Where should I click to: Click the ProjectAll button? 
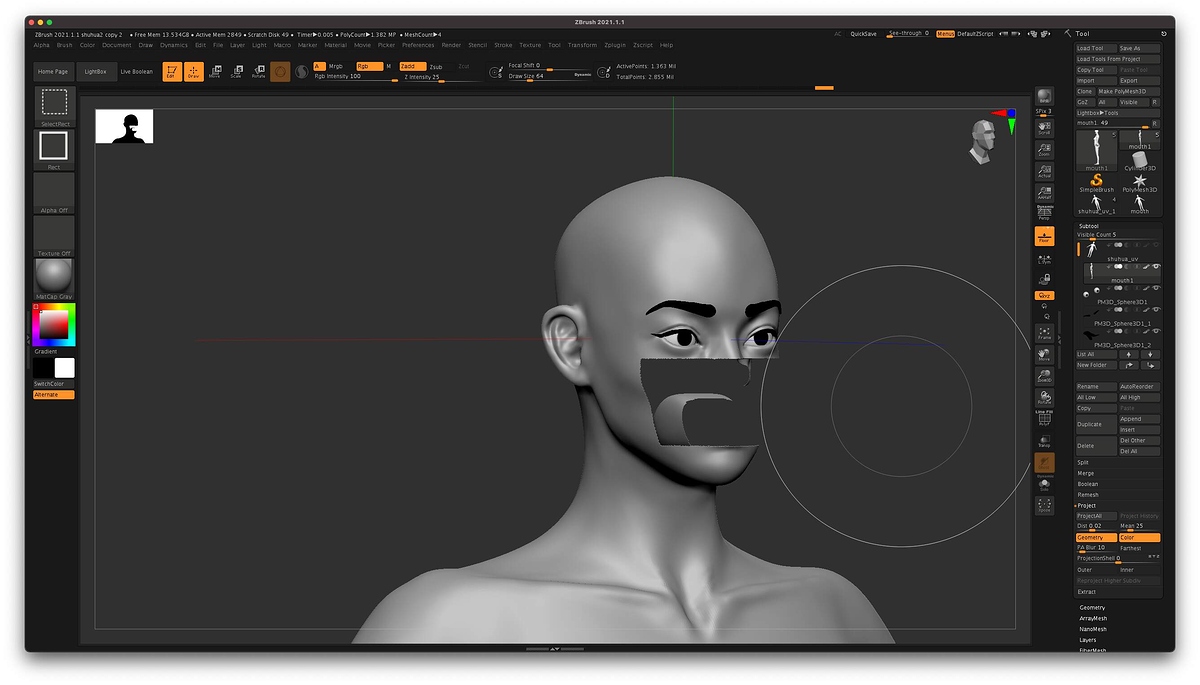tap(1096, 516)
